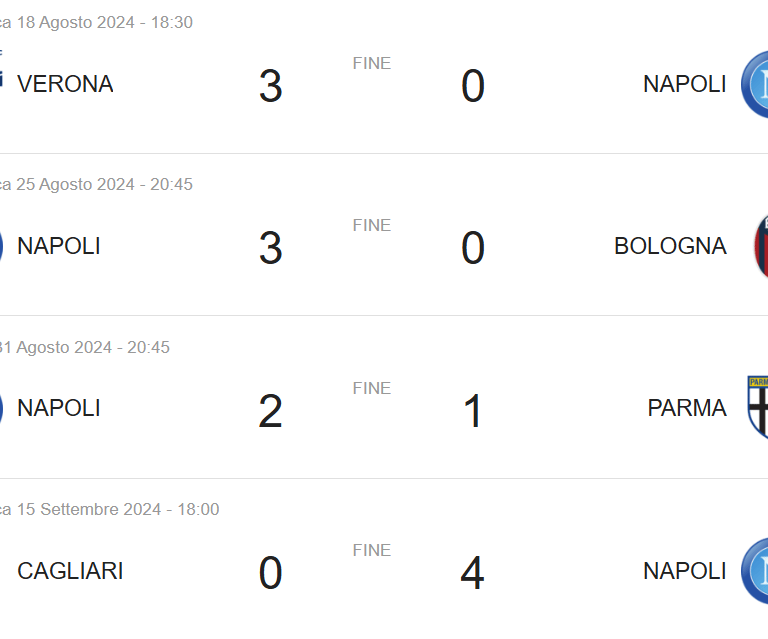
Task: Open the BOLOGNA team name
Action: click(x=670, y=246)
